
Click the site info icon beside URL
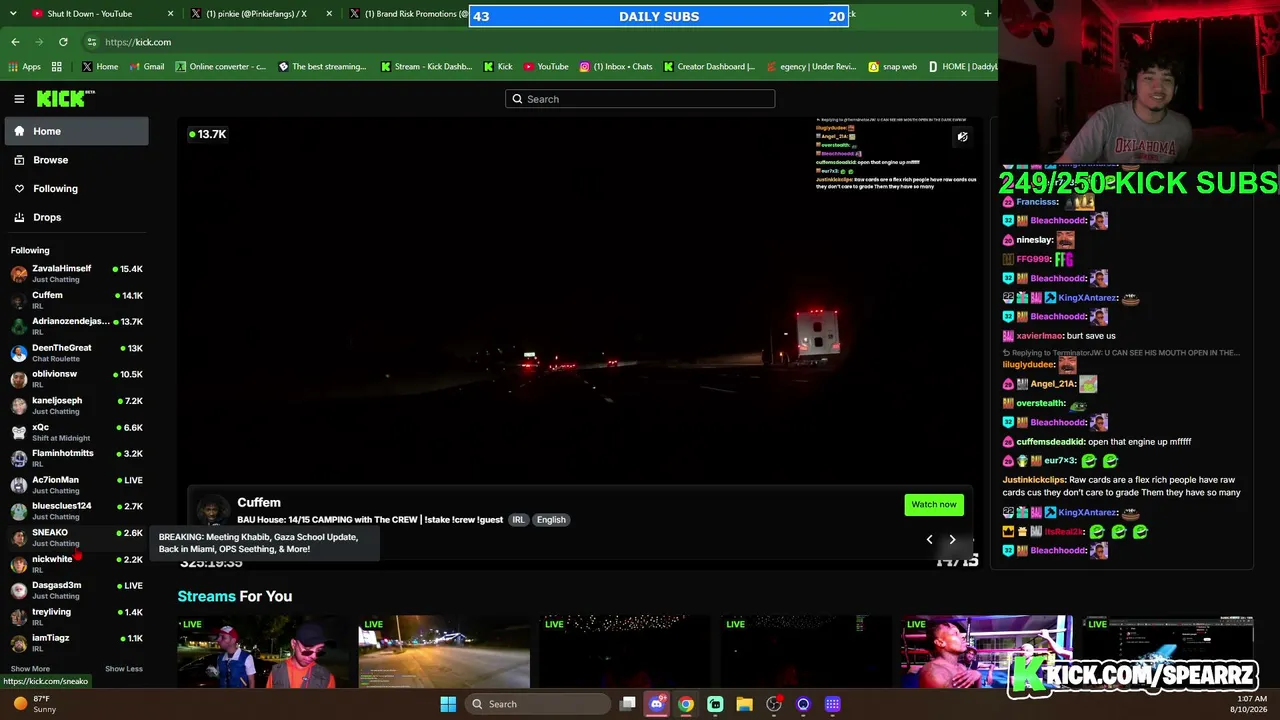92,42
